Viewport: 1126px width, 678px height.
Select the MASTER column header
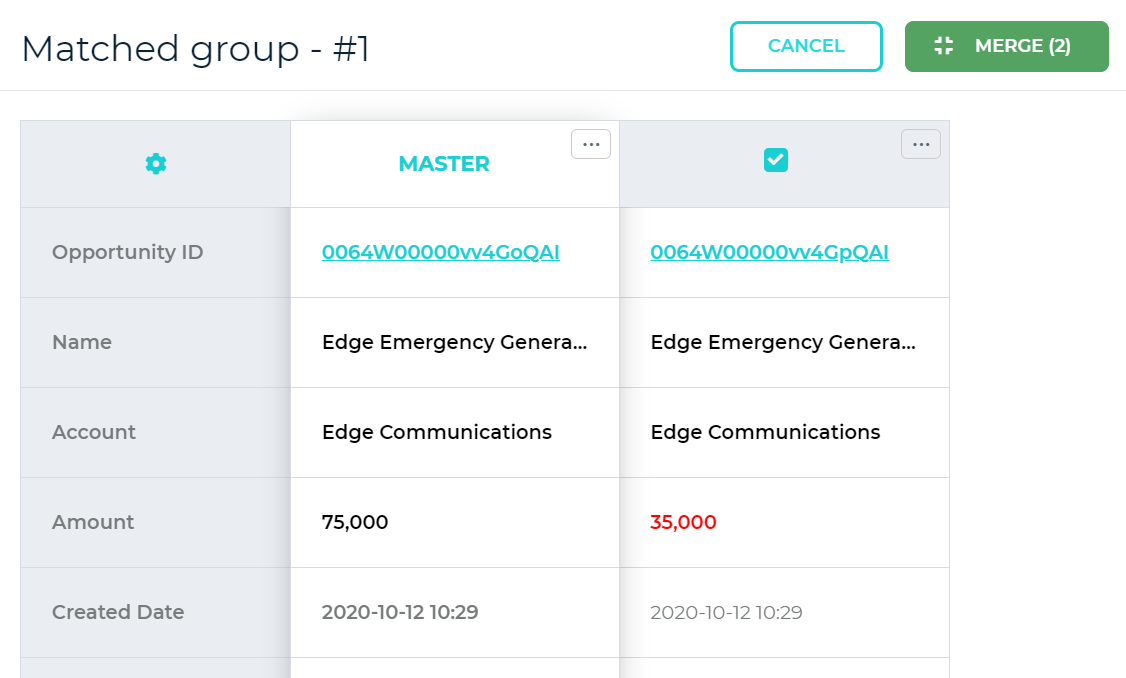444,164
